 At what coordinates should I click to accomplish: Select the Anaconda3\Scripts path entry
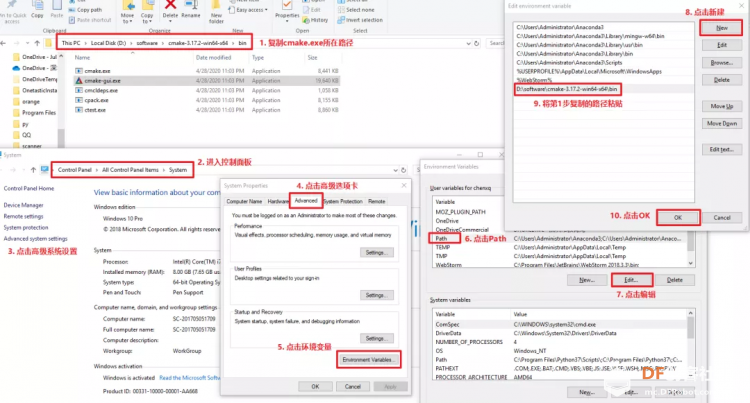pyautogui.click(x=569, y=63)
